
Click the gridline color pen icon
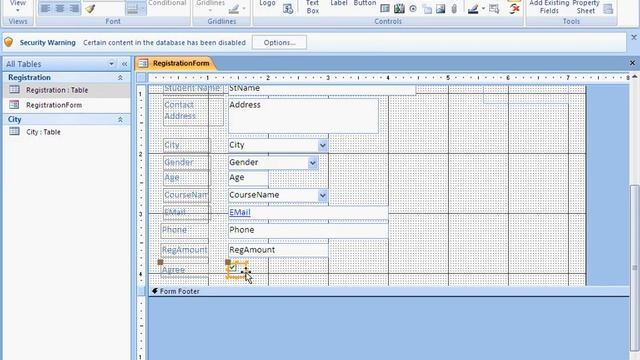[233, 9]
